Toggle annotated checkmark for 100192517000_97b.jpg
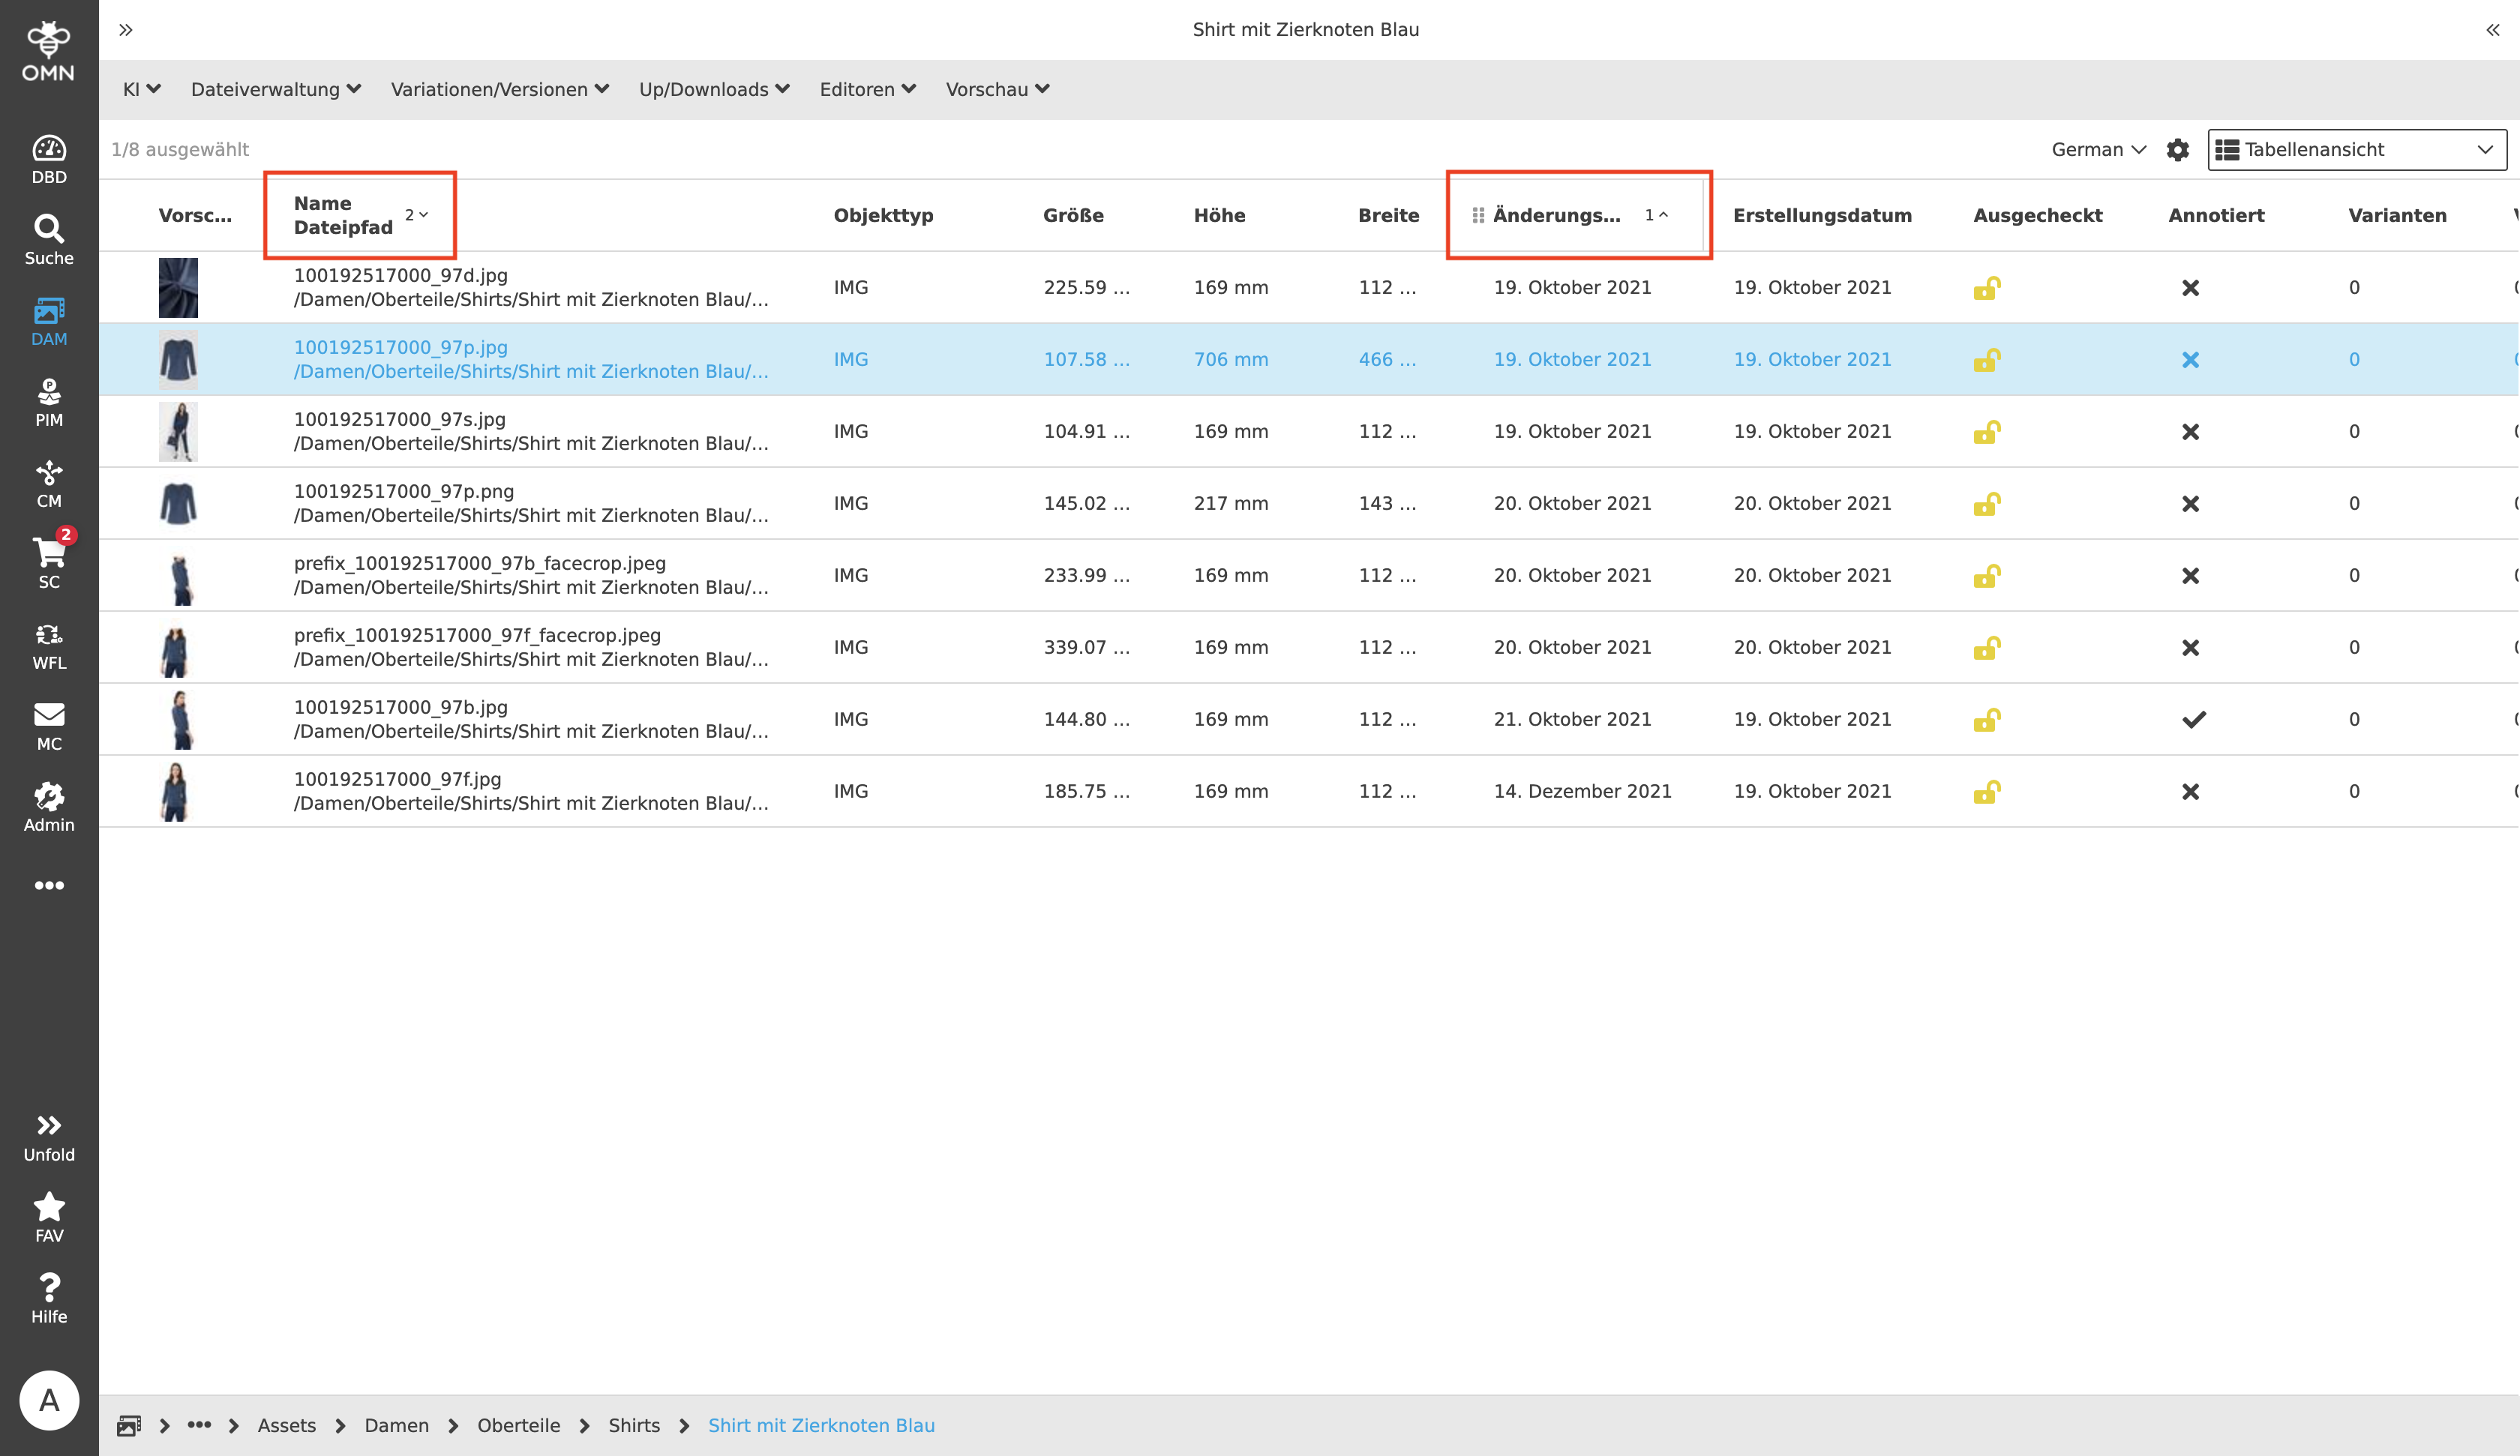The width and height of the screenshot is (2520, 1456). 2193,720
